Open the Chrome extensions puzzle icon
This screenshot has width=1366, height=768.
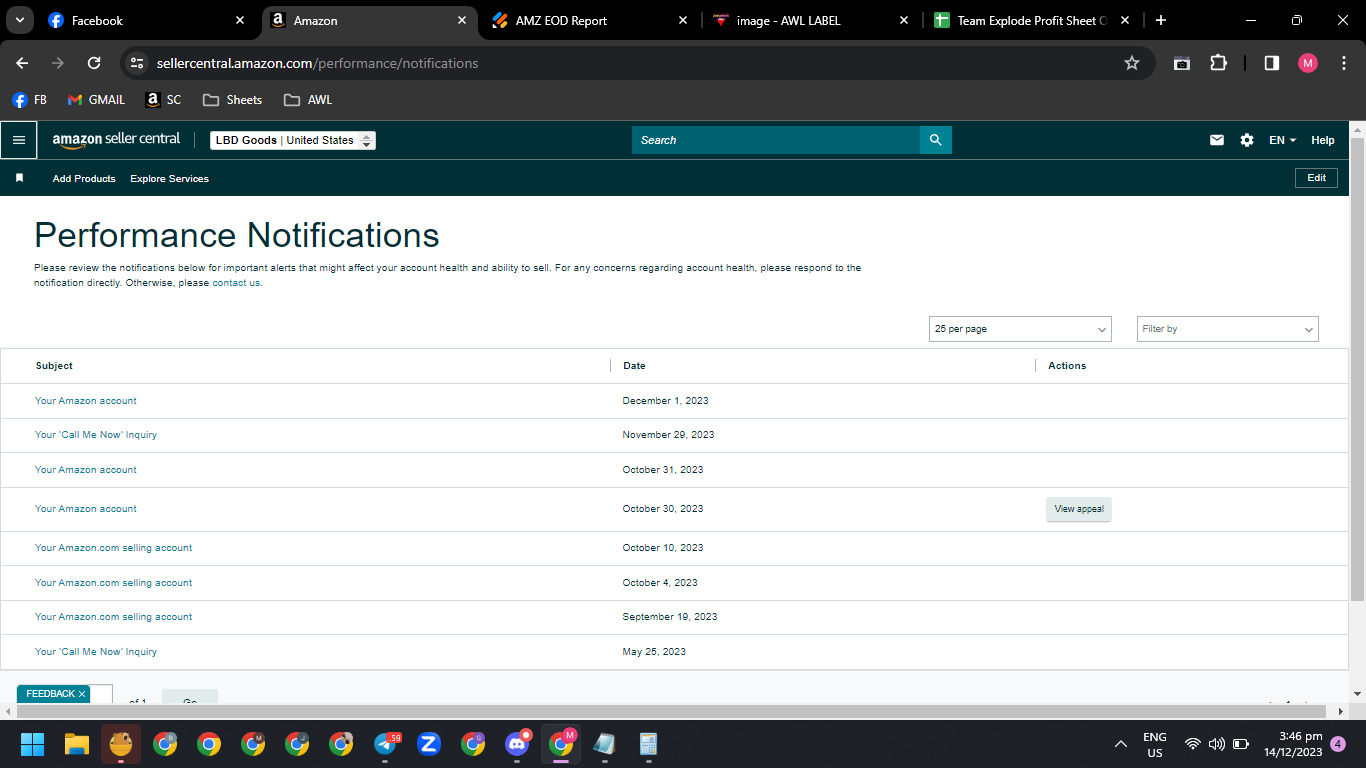tap(1218, 63)
